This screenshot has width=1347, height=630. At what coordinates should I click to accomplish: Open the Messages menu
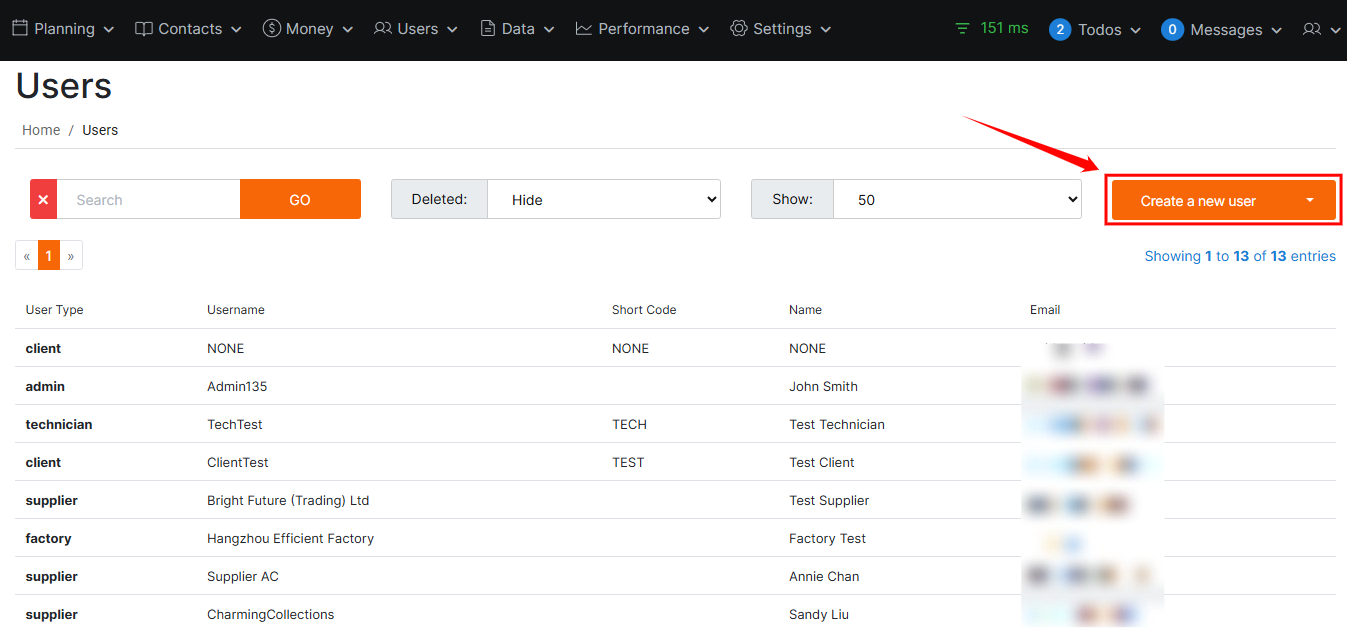tap(1221, 30)
